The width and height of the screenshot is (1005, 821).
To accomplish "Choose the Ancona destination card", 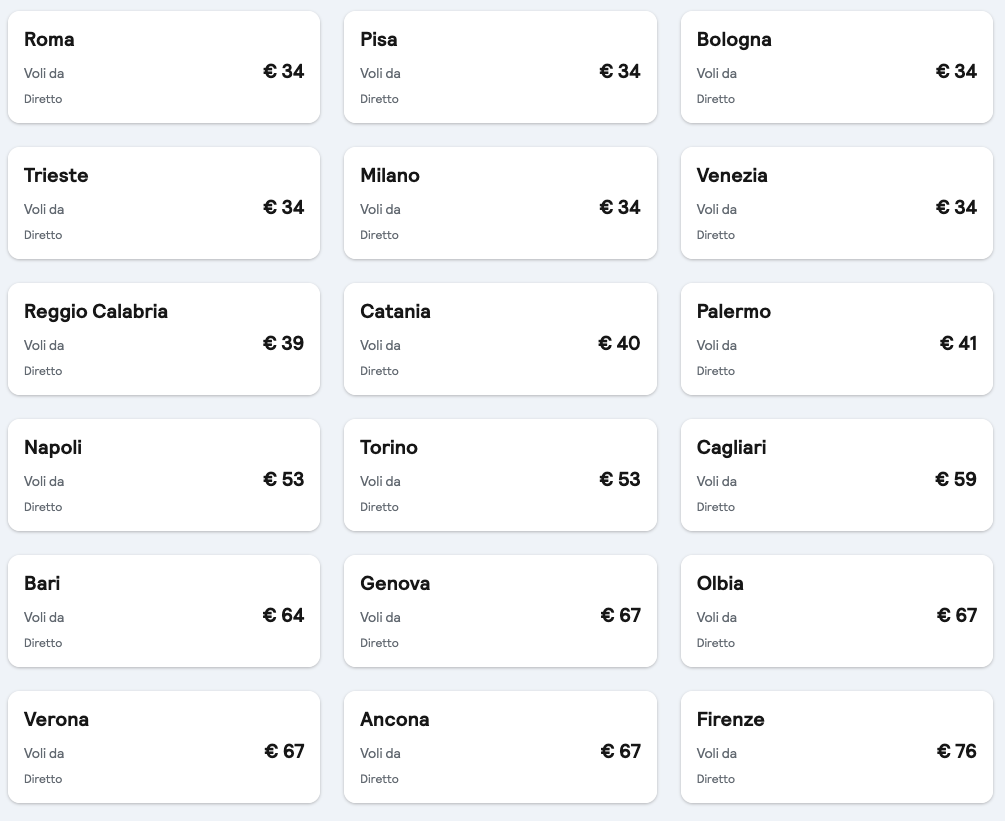I will 500,747.
